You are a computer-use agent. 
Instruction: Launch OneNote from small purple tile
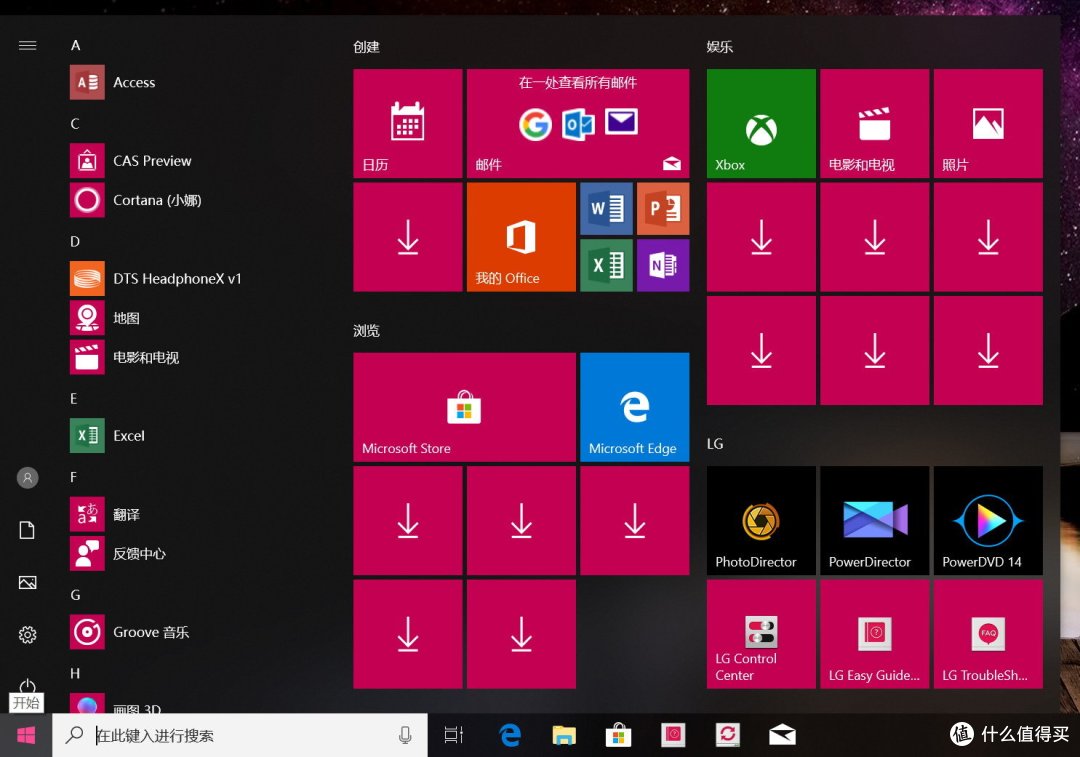coord(663,265)
